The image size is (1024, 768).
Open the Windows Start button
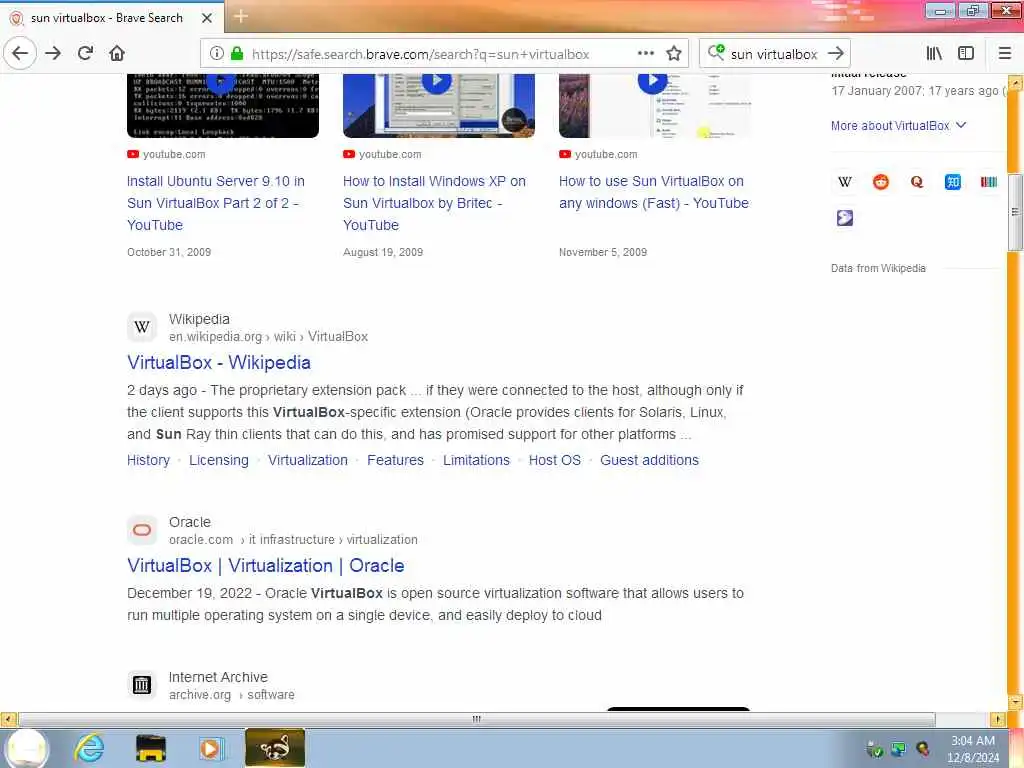click(26, 748)
